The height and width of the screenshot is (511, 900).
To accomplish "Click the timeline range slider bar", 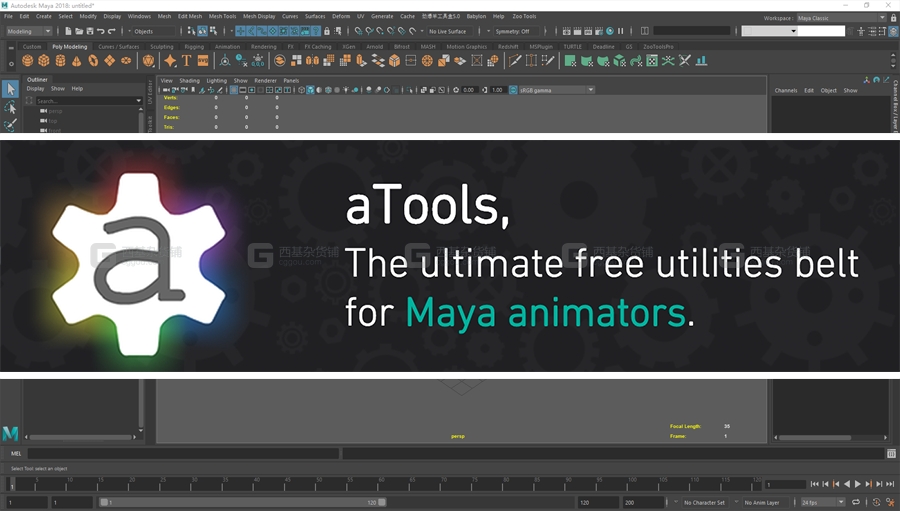I will tap(243, 502).
